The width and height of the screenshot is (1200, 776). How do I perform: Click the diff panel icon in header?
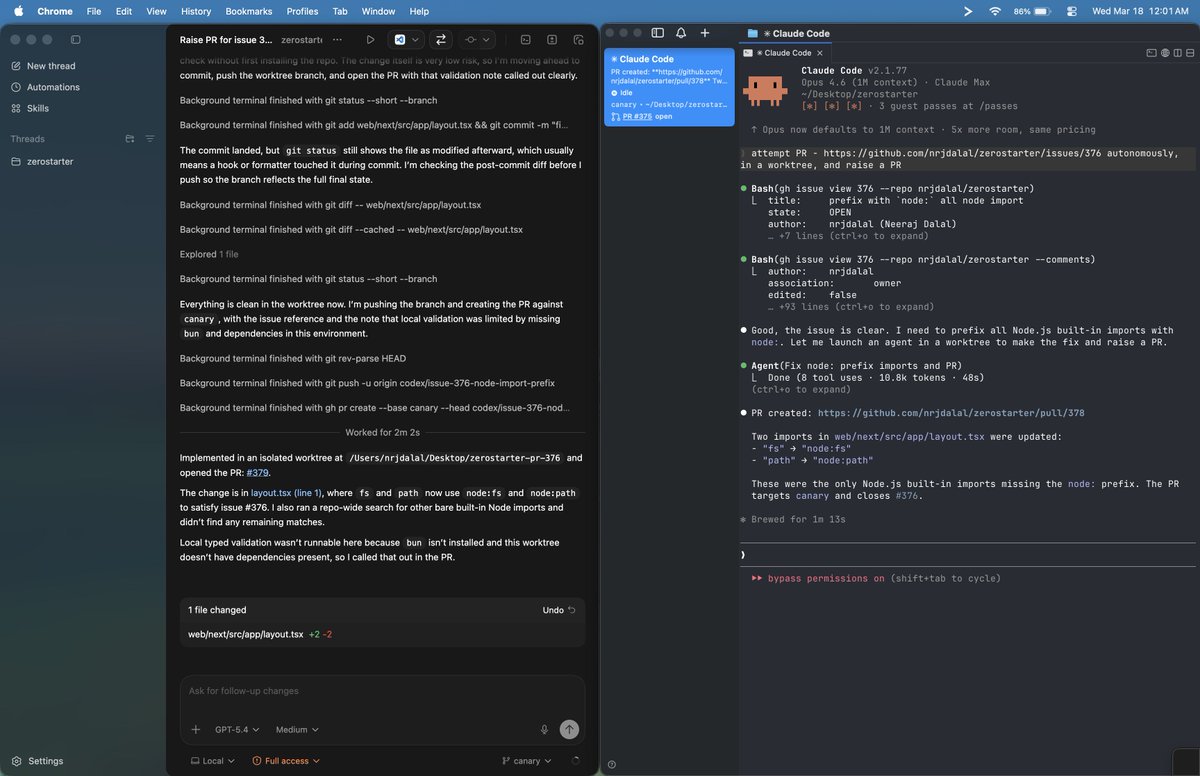551,39
